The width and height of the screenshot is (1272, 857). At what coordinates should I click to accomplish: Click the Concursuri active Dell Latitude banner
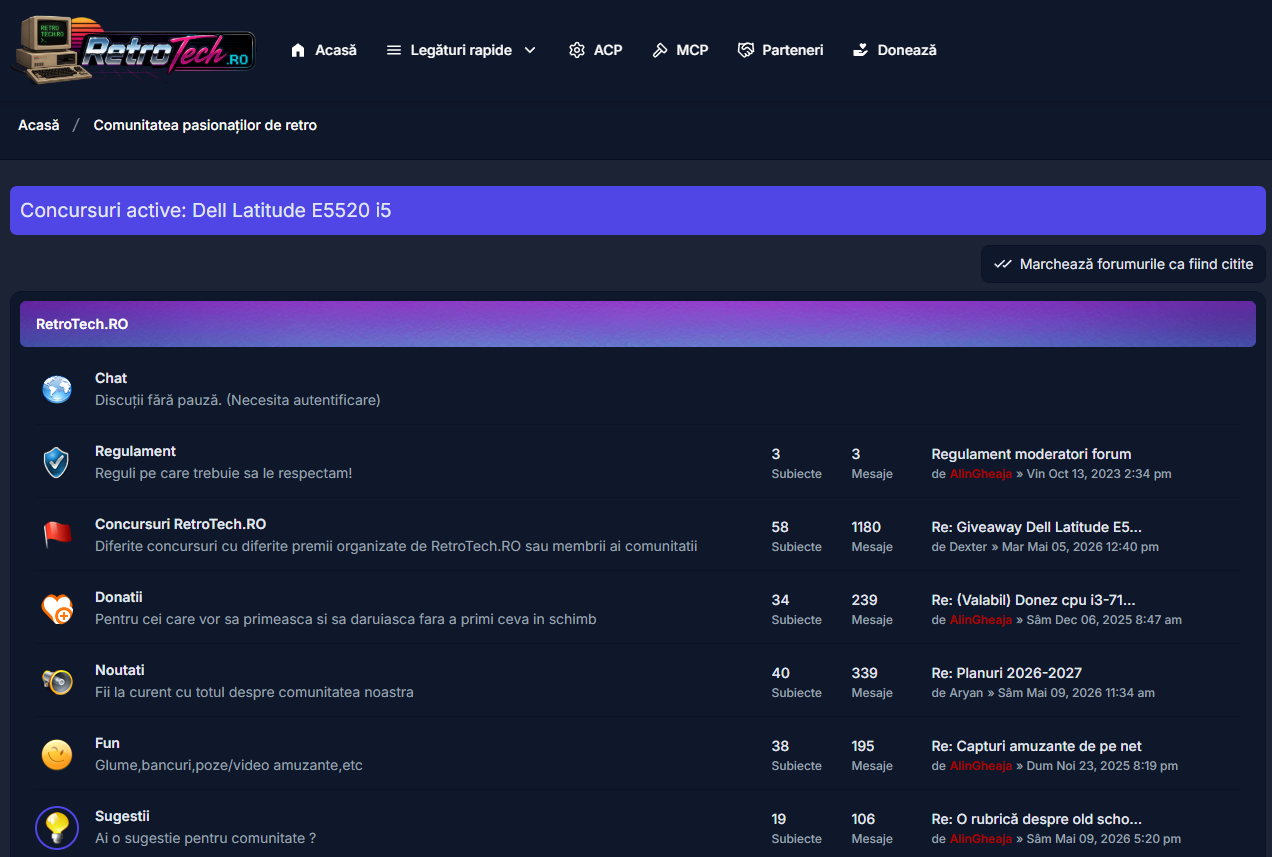(x=638, y=210)
